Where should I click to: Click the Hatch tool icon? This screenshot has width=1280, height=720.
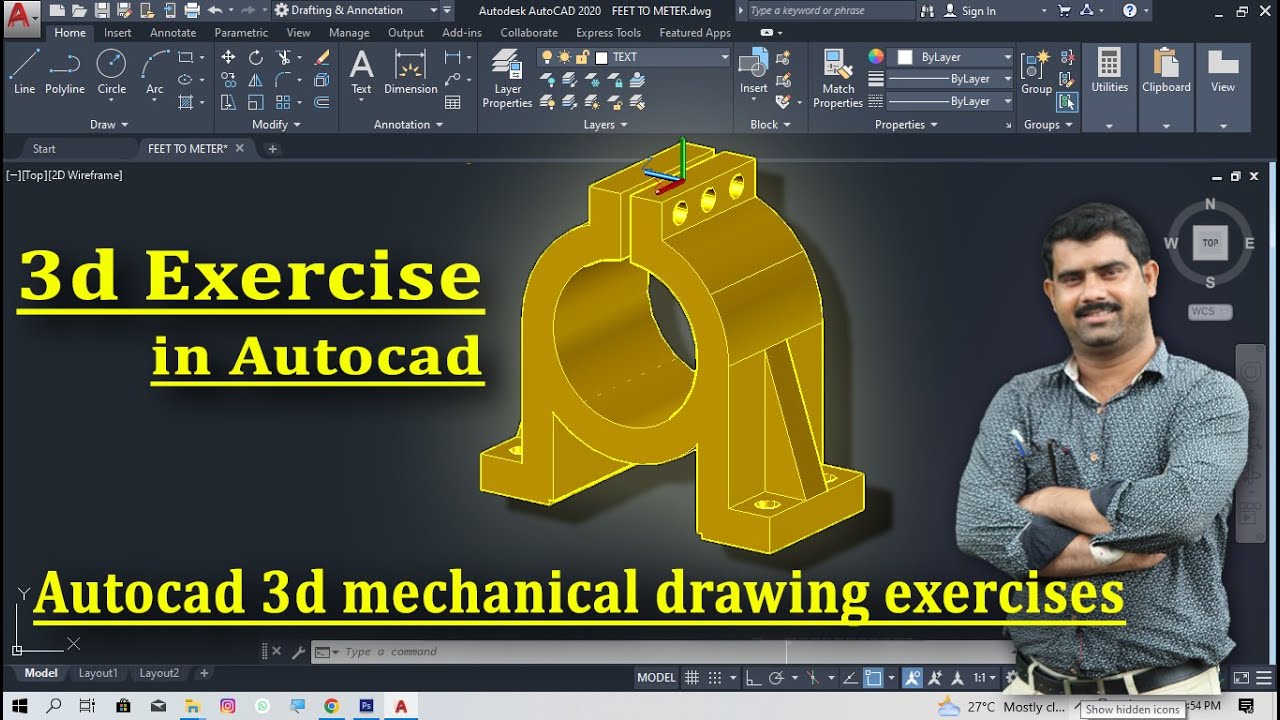(186, 102)
